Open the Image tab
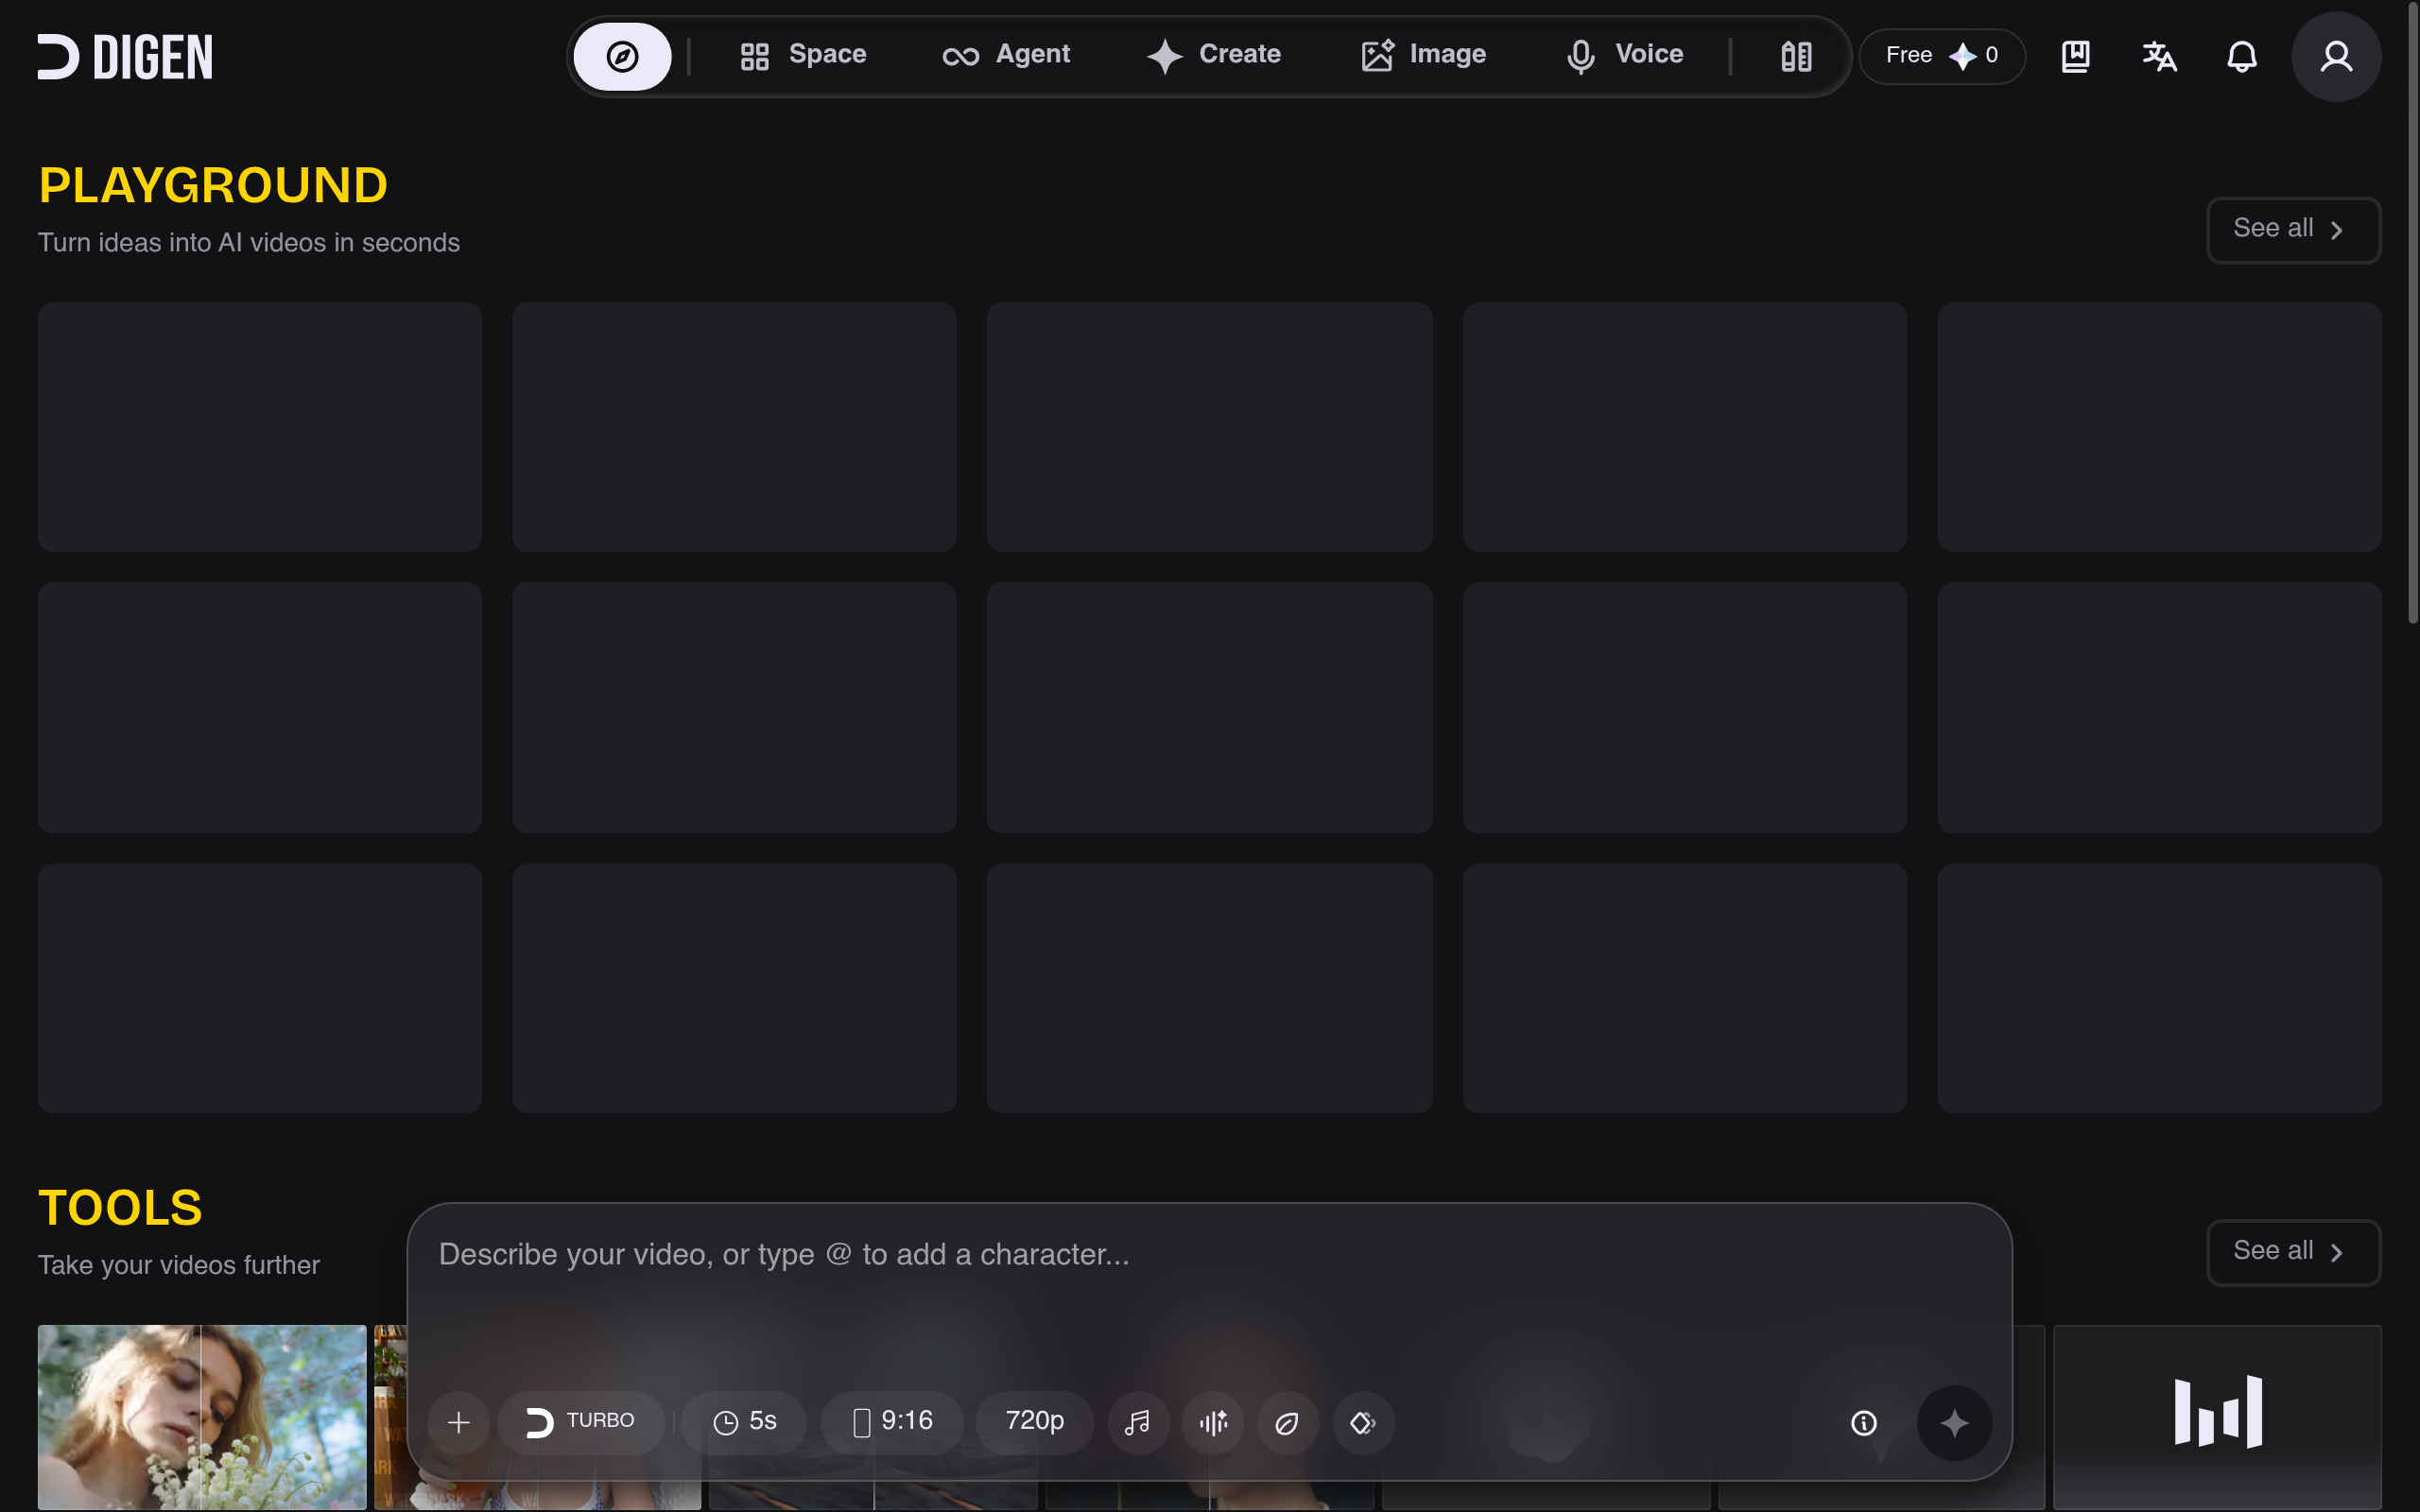This screenshot has width=2420, height=1512. (1423, 55)
